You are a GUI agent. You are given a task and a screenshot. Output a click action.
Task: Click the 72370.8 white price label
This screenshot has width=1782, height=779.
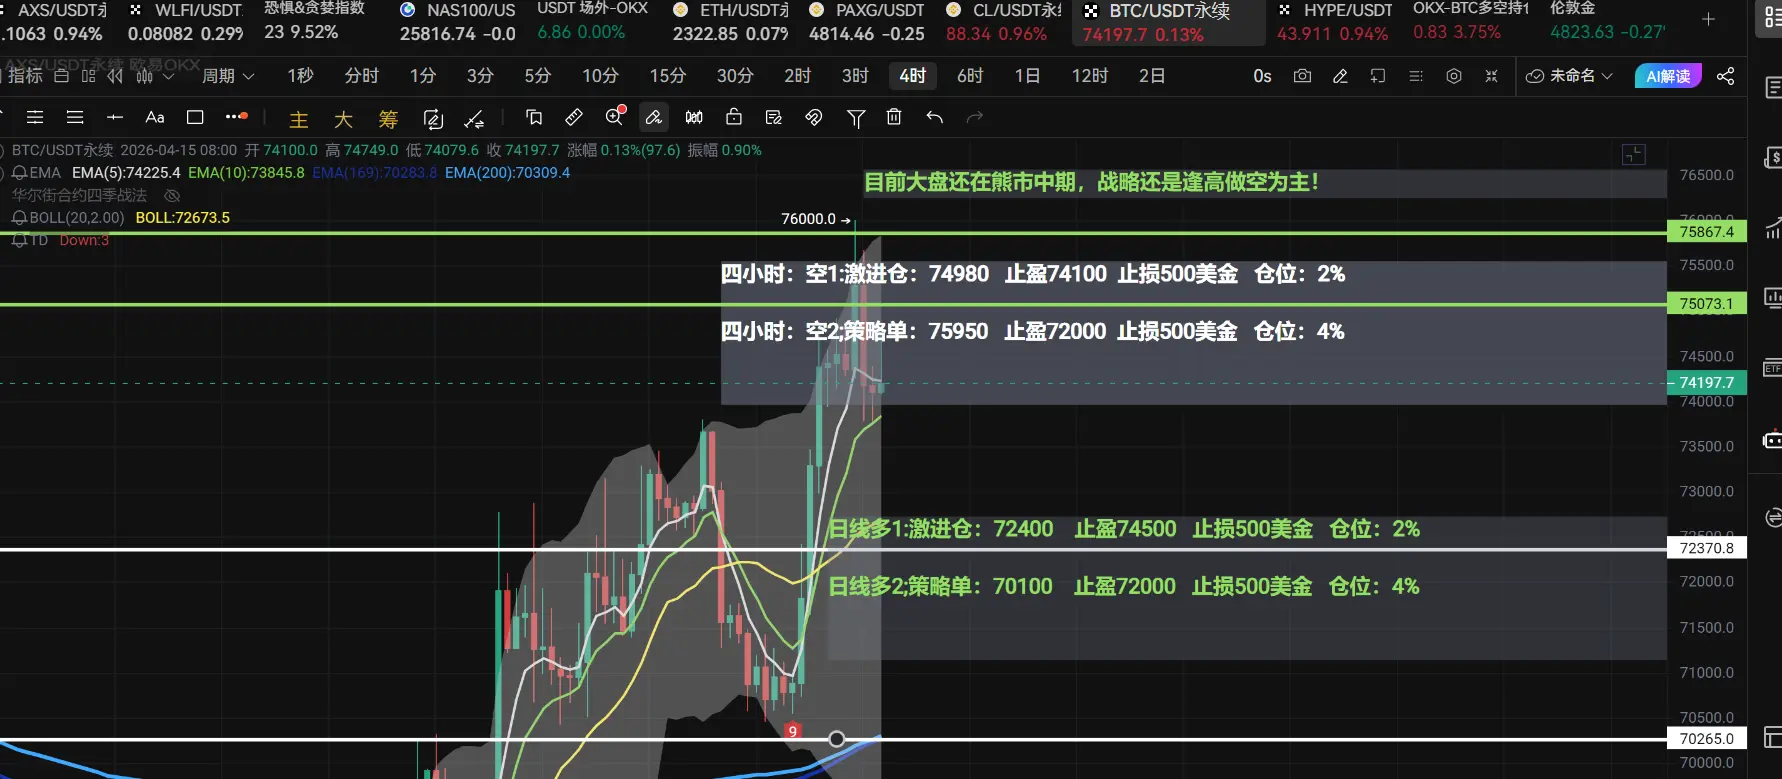coord(1707,548)
